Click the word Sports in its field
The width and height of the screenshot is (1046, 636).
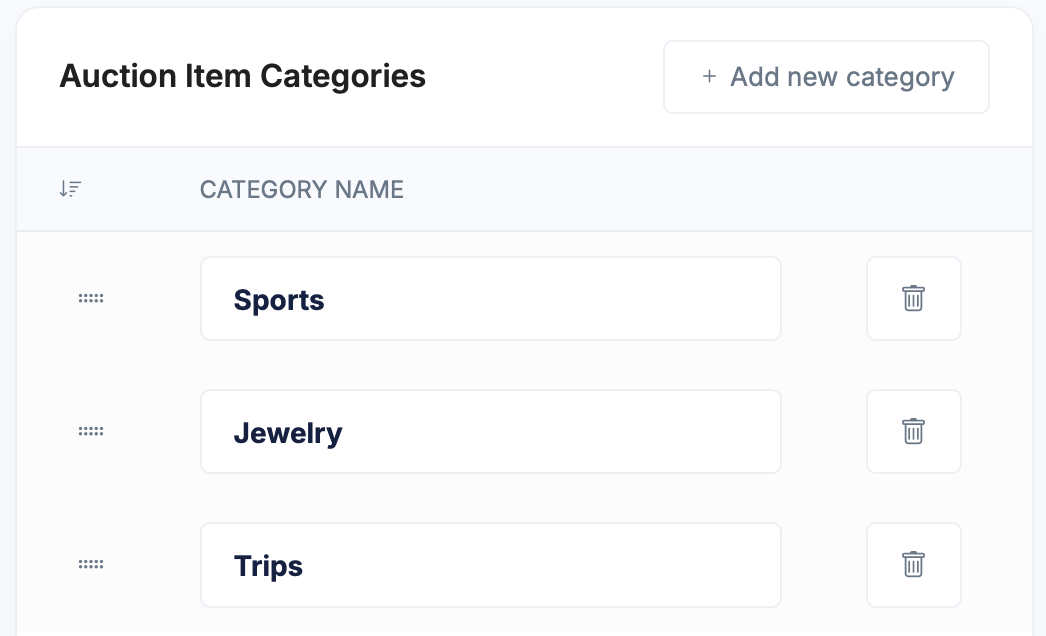(x=279, y=300)
